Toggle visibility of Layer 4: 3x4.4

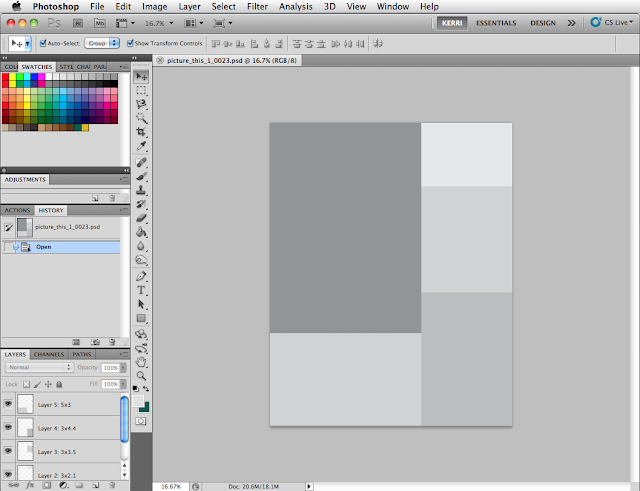pos(8,428)
